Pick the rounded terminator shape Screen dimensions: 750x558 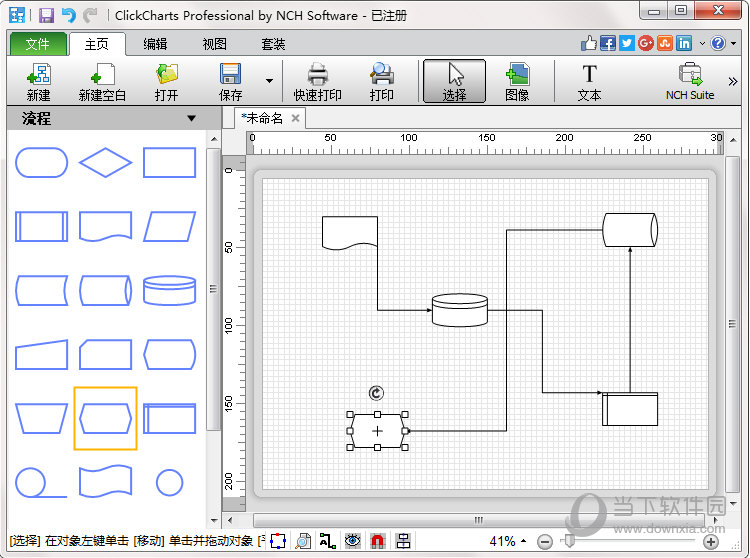(x=42, y=163)
